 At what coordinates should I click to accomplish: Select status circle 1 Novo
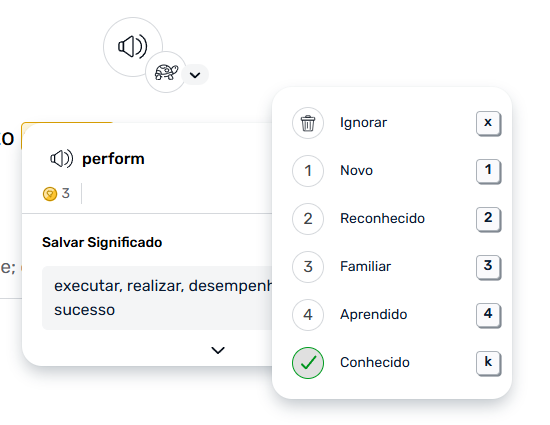pyautogui.click(x=308, y=171)
